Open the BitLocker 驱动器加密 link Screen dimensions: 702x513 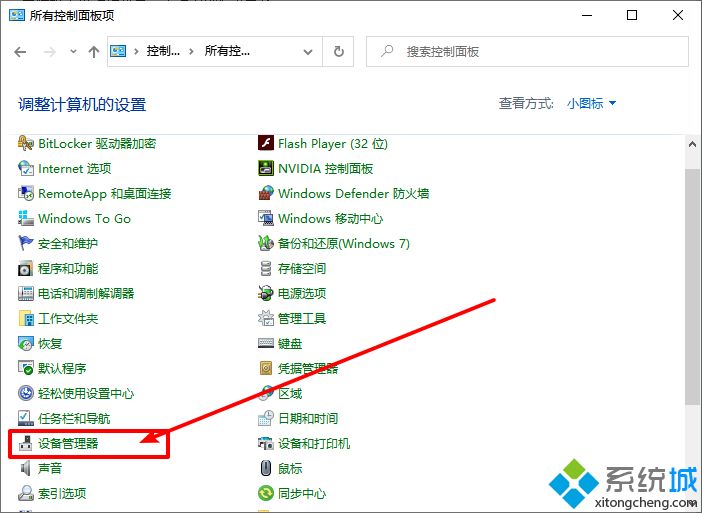tap(97, 143)
